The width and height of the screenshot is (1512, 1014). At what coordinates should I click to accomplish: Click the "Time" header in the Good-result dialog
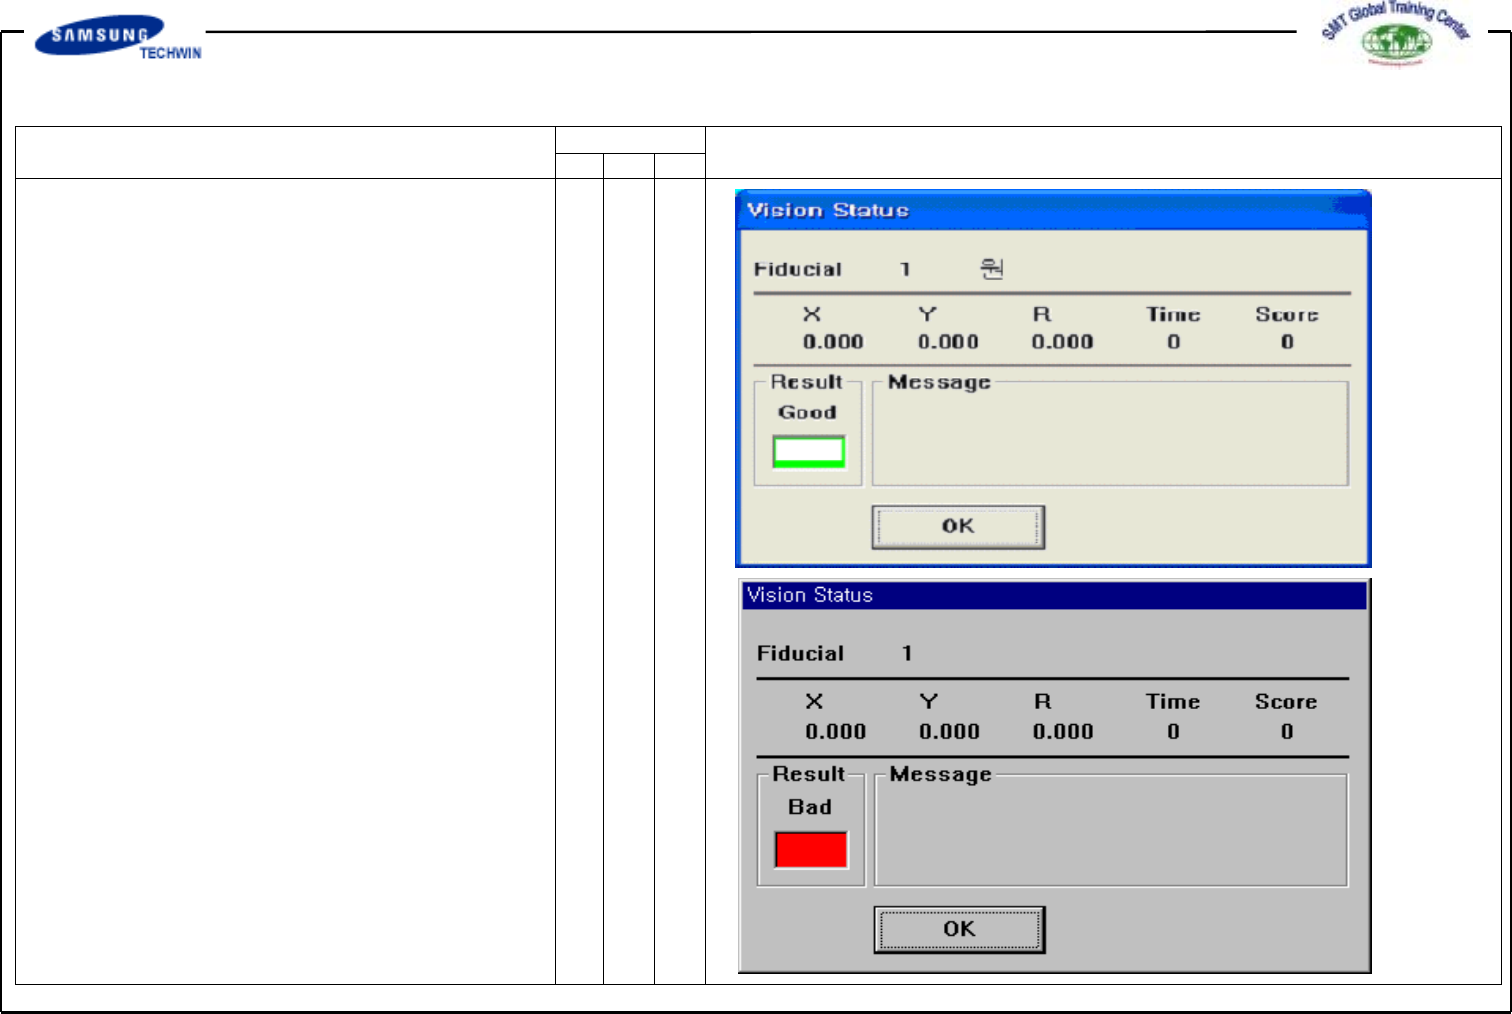[x=1173, y=314]
